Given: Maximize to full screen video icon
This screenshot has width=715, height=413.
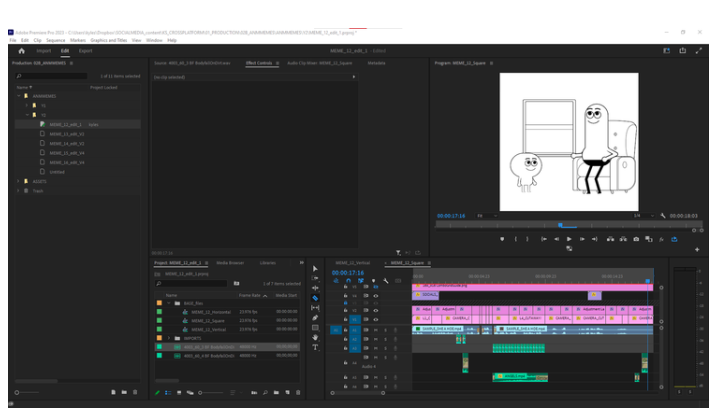Looking at the screenshot, I should pos(699,51).
